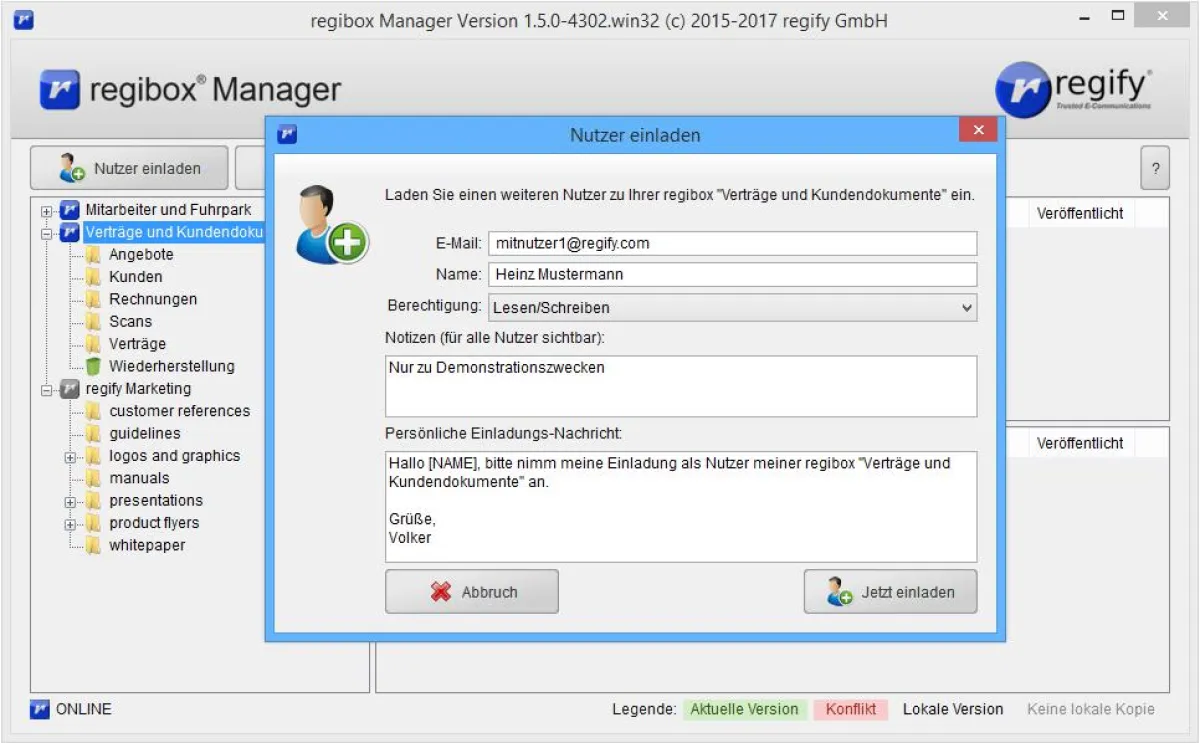Cancel the invitation via the Abbruch button
This screenshot has width=1200, height=743.
click(x=471, y=591)
